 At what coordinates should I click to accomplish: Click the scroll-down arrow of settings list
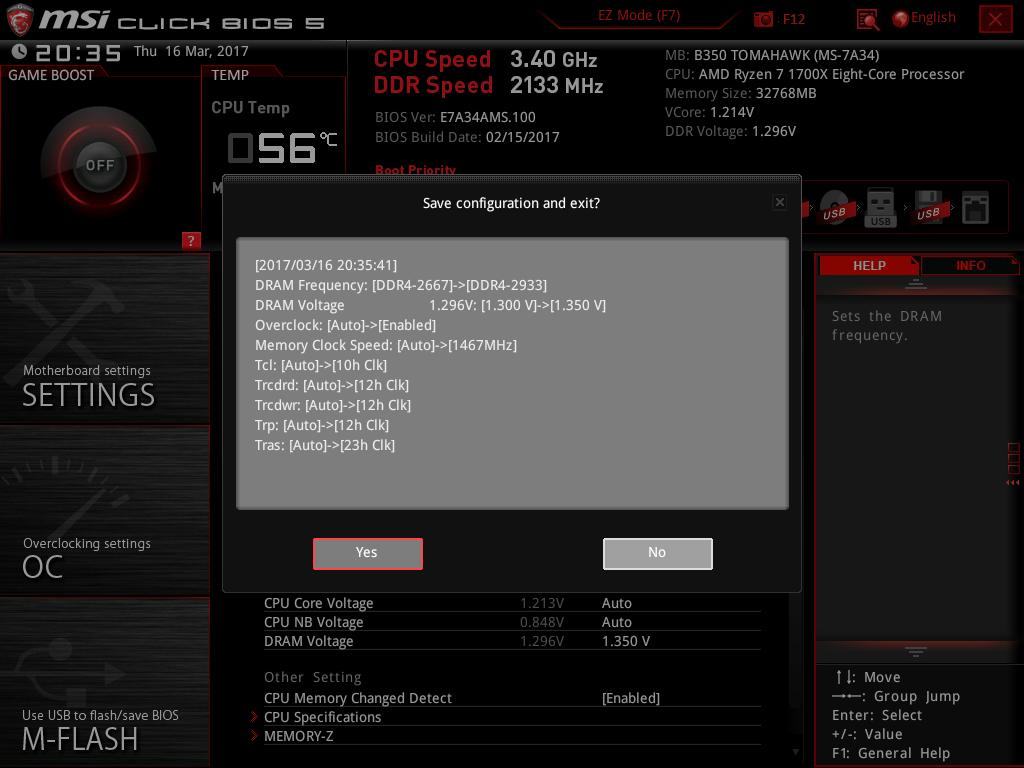point(795,752)
